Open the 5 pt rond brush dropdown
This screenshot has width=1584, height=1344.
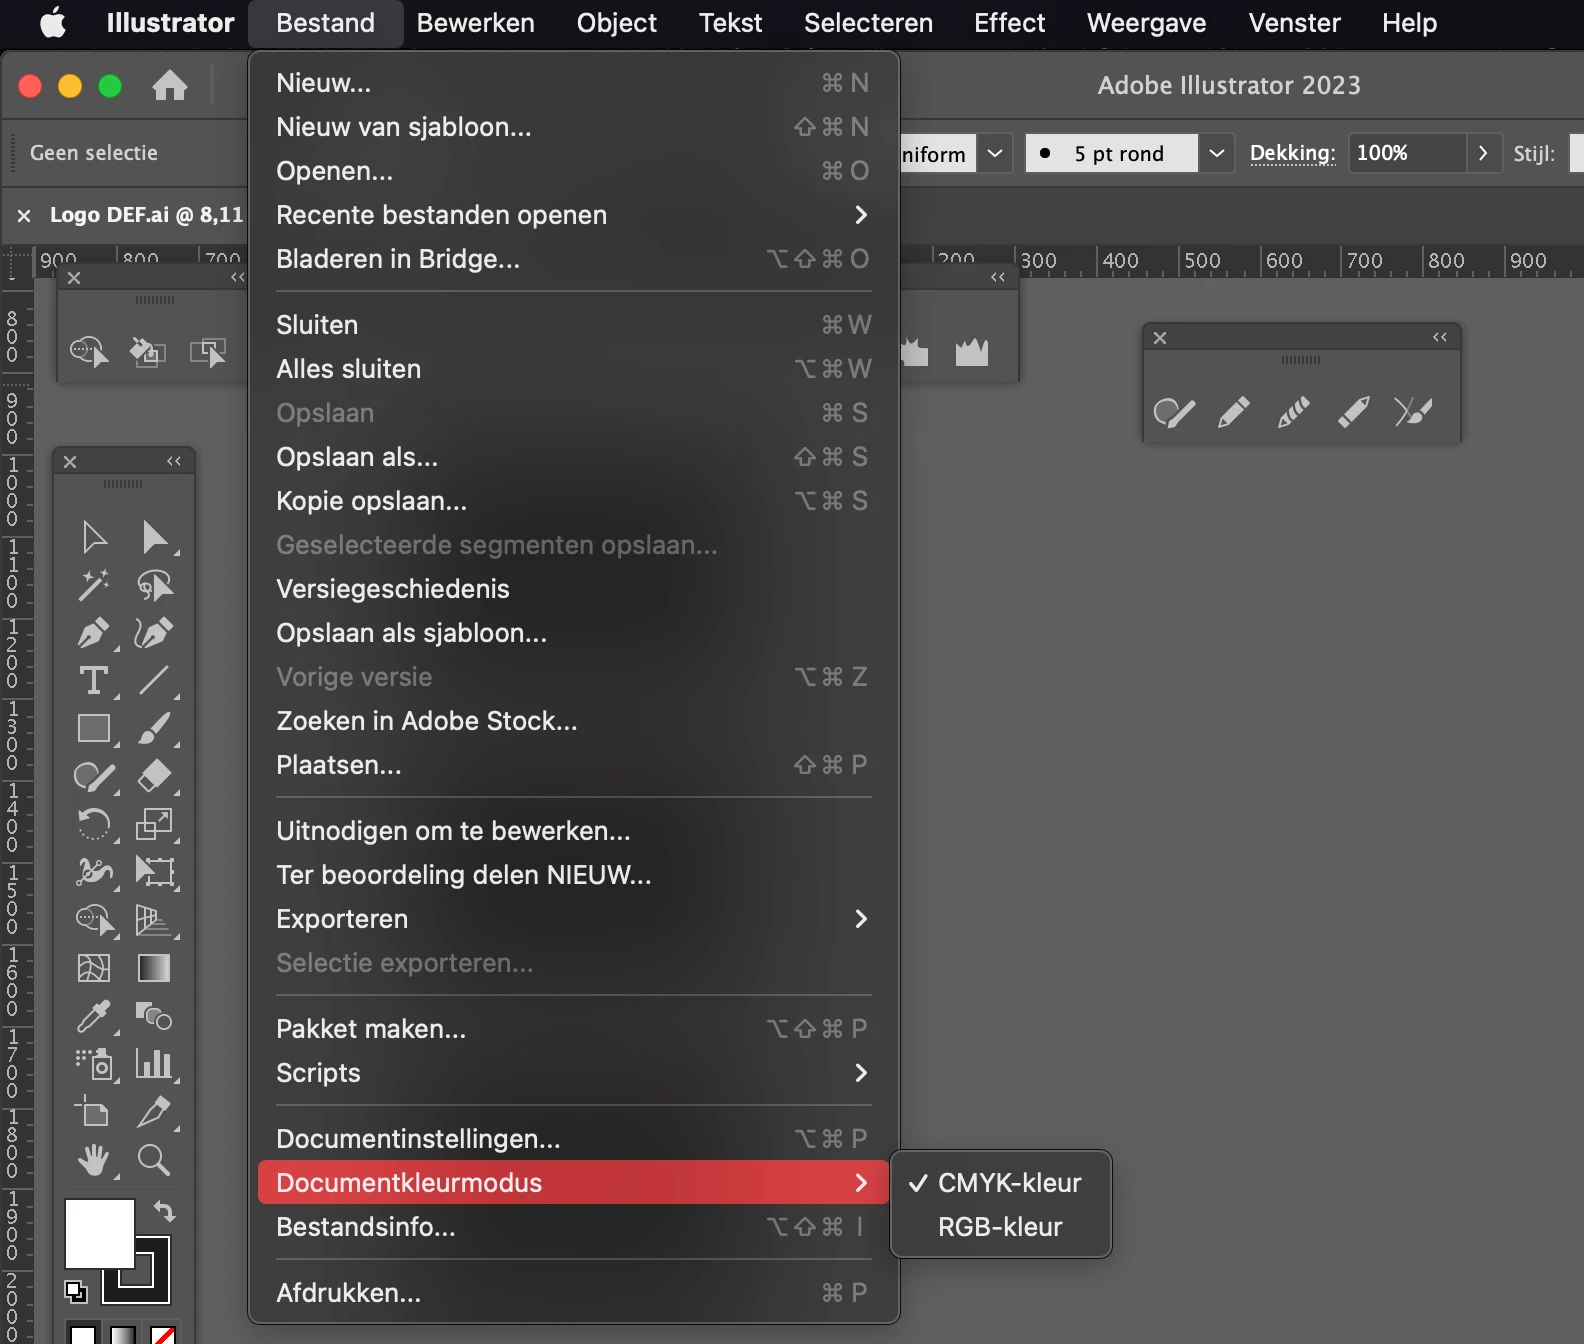coord(1216,153)
